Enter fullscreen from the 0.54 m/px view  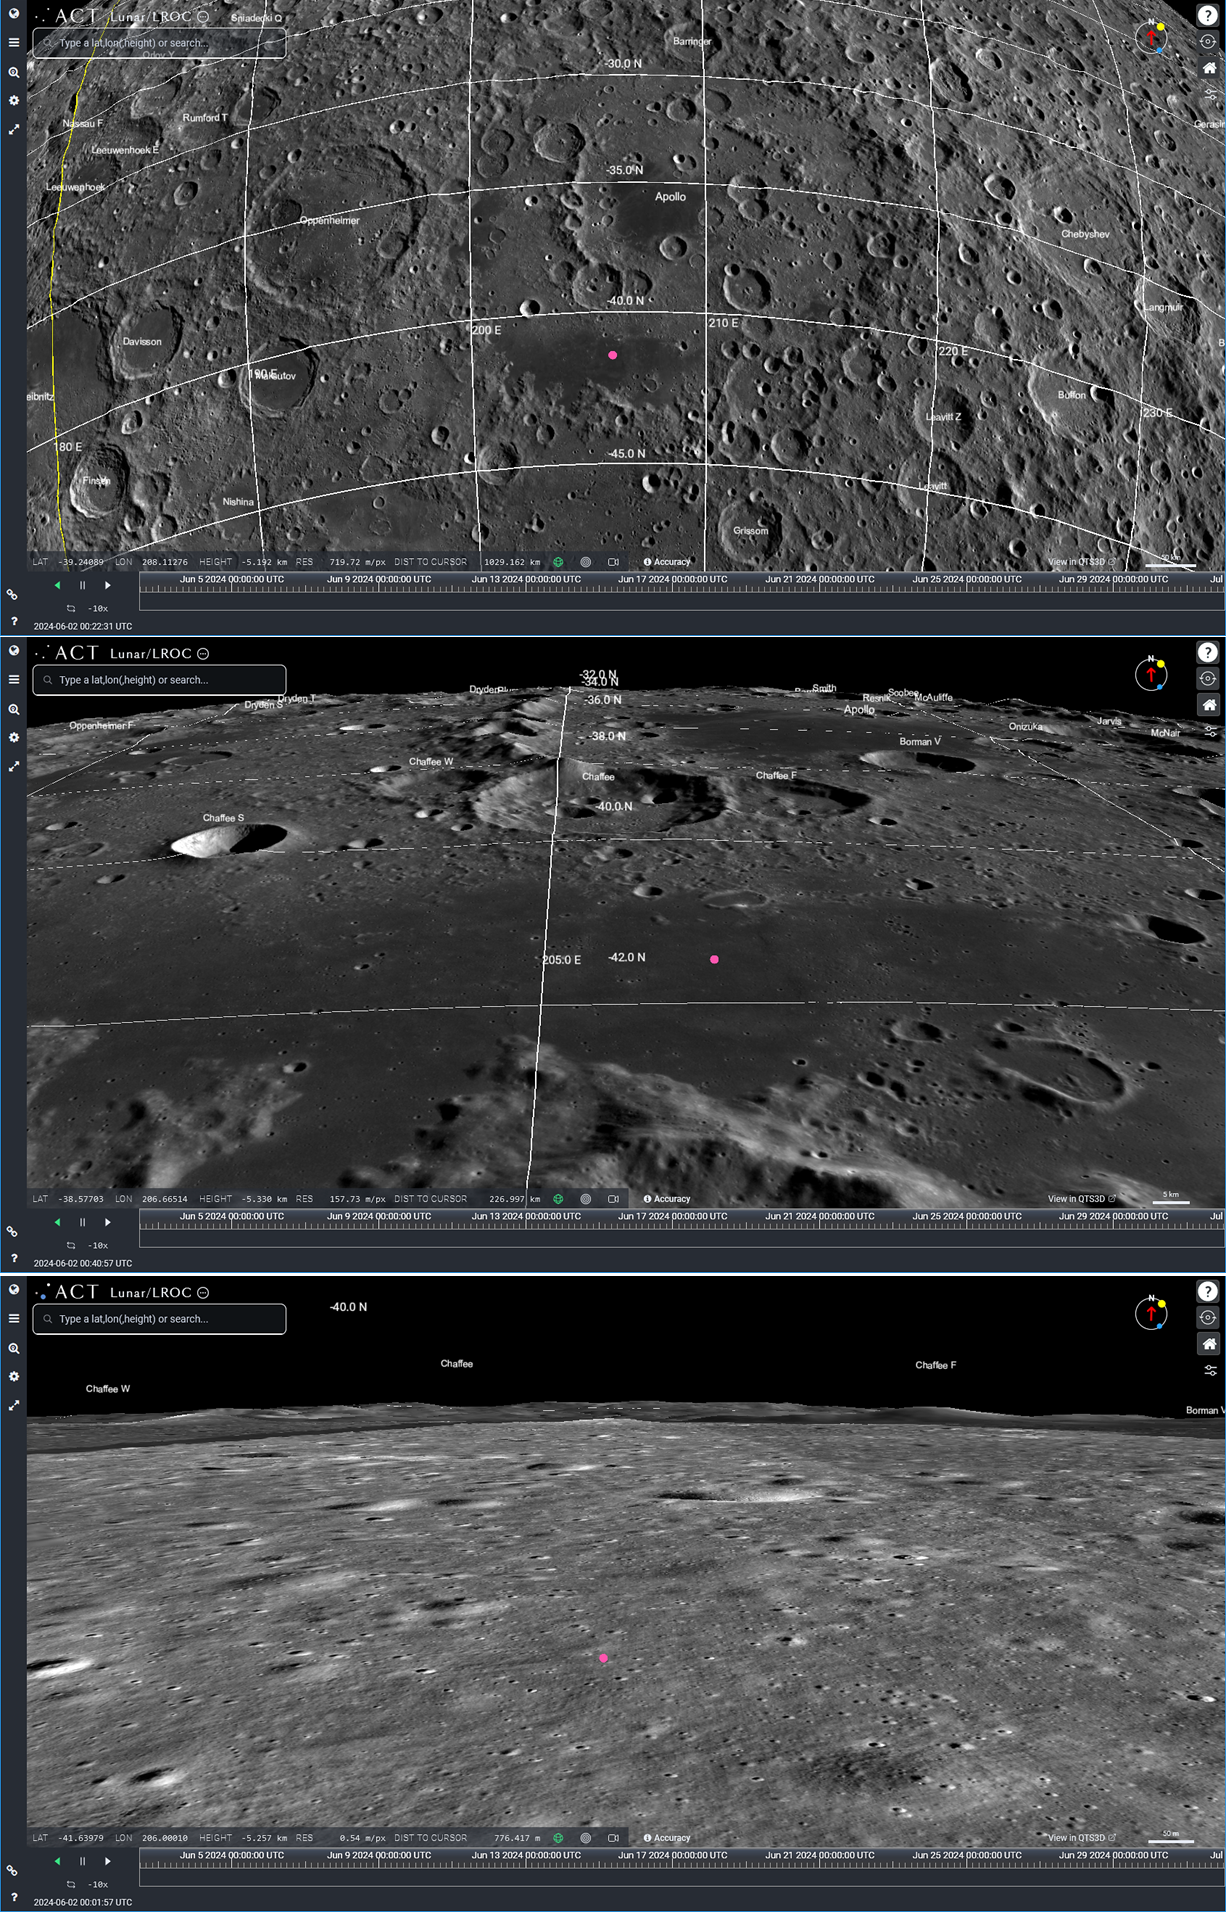pyautogui.click(x=14, y=1405)
